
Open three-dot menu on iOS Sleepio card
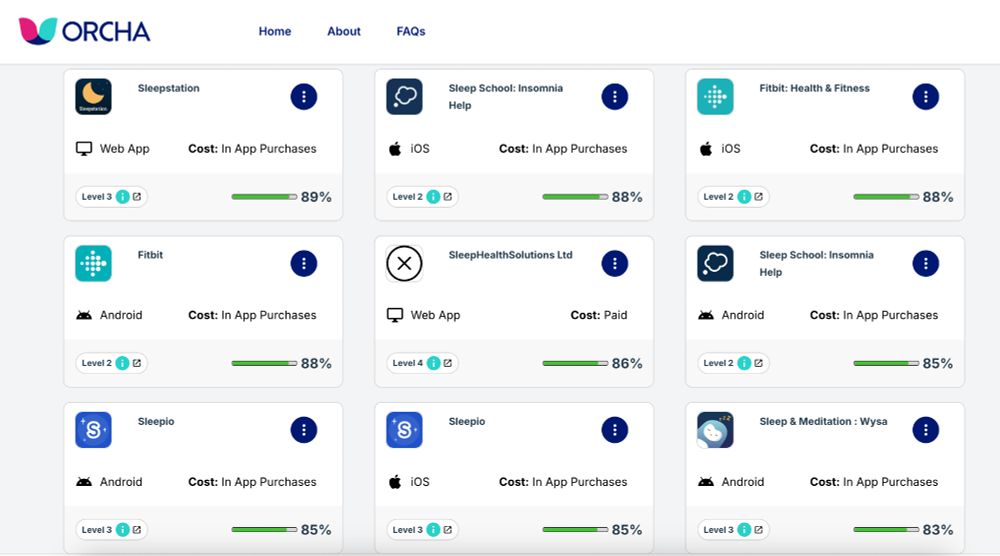click(x=615, y=430)
